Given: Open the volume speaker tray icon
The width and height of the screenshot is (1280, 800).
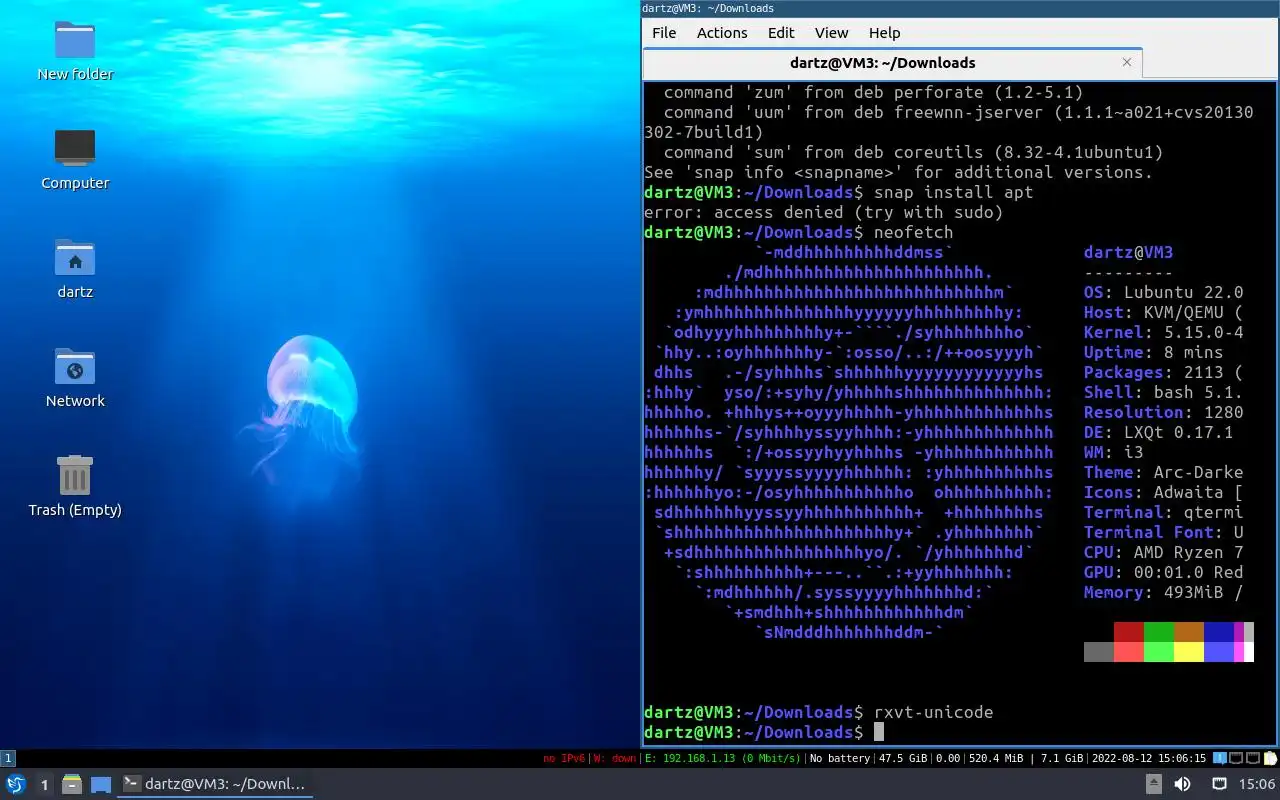Looking at the screenshot, I should tap(1182, 784).
